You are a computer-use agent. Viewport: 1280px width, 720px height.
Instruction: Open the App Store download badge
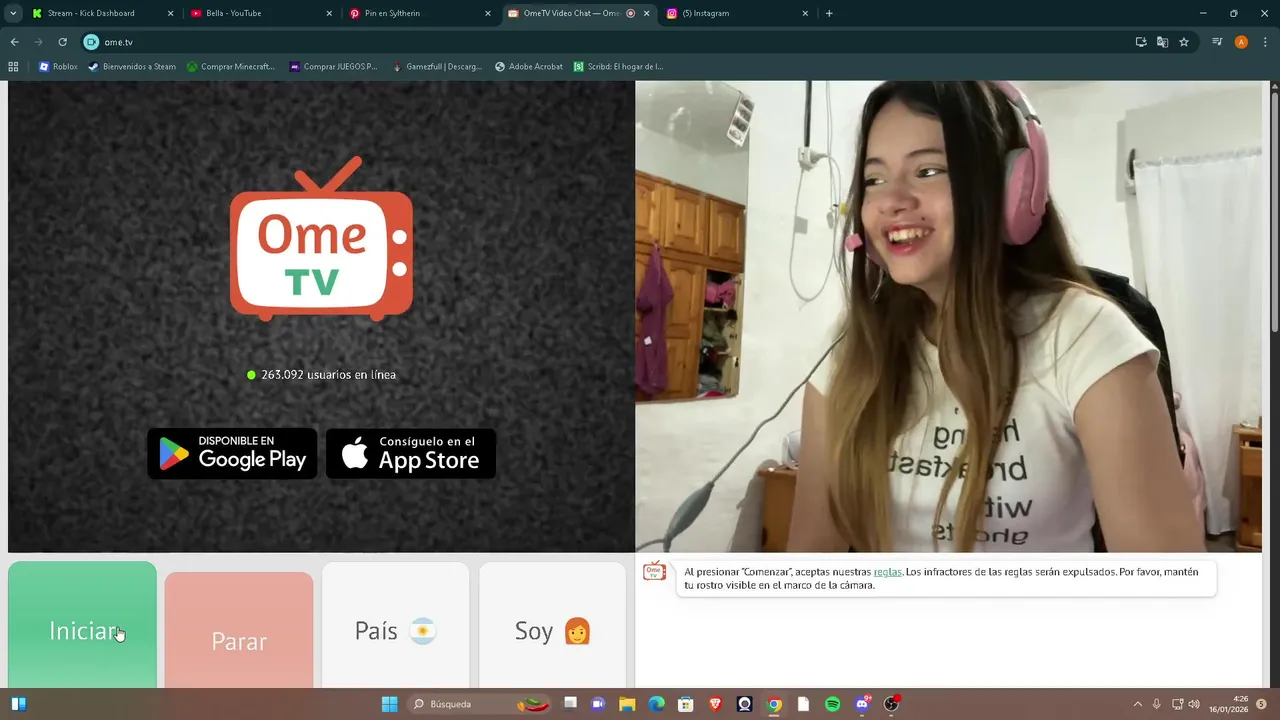411,454
